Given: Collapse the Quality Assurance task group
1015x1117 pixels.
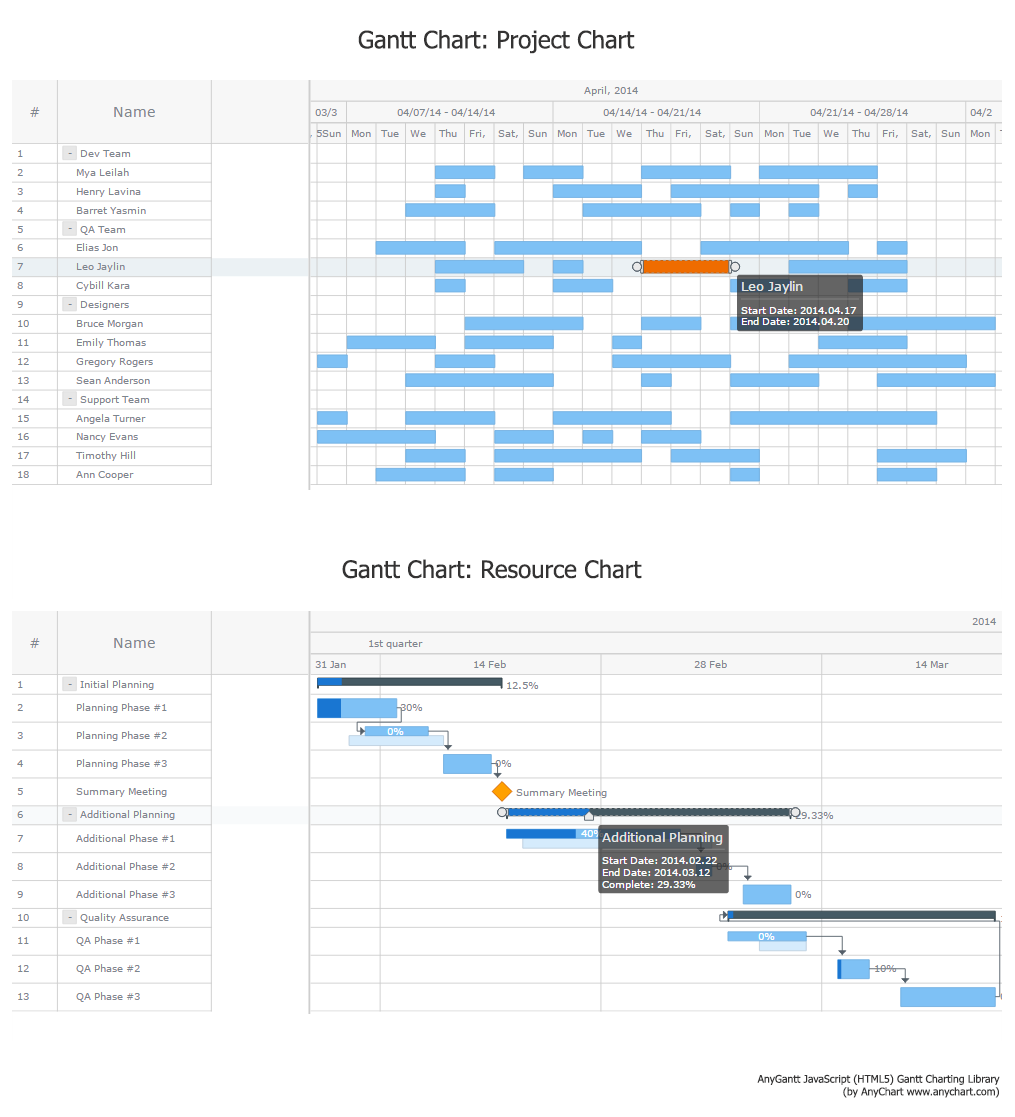Looking at the screenshot, I should coord(69,917).
